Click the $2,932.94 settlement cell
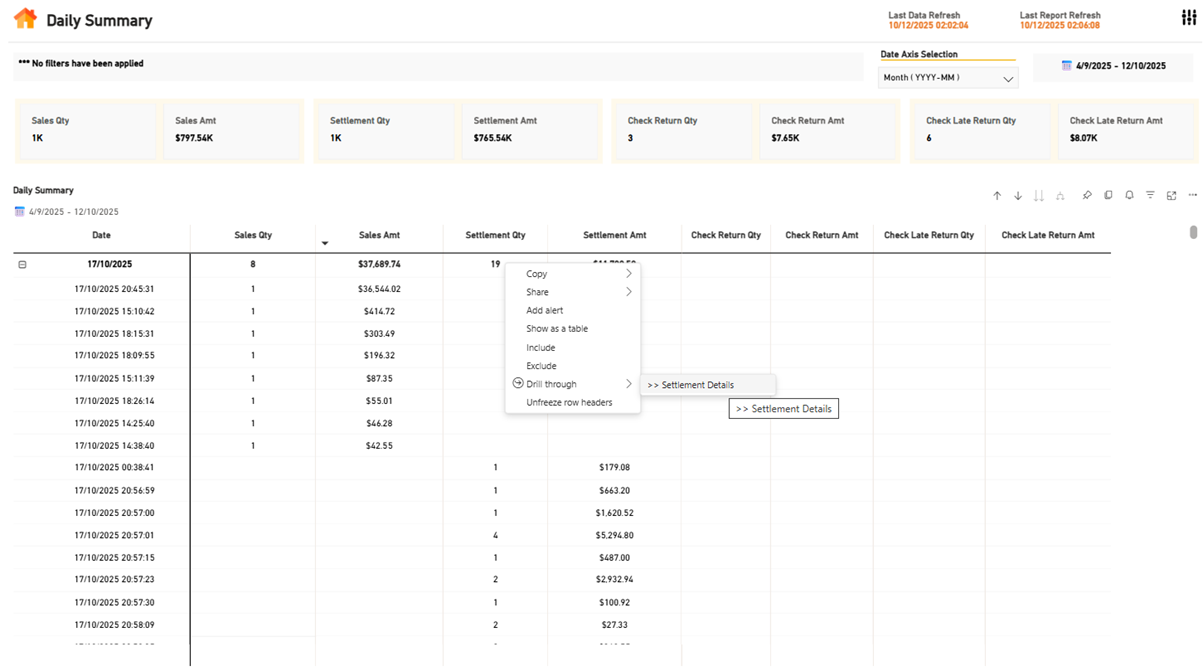1203x671 pixels. point(614,580)
